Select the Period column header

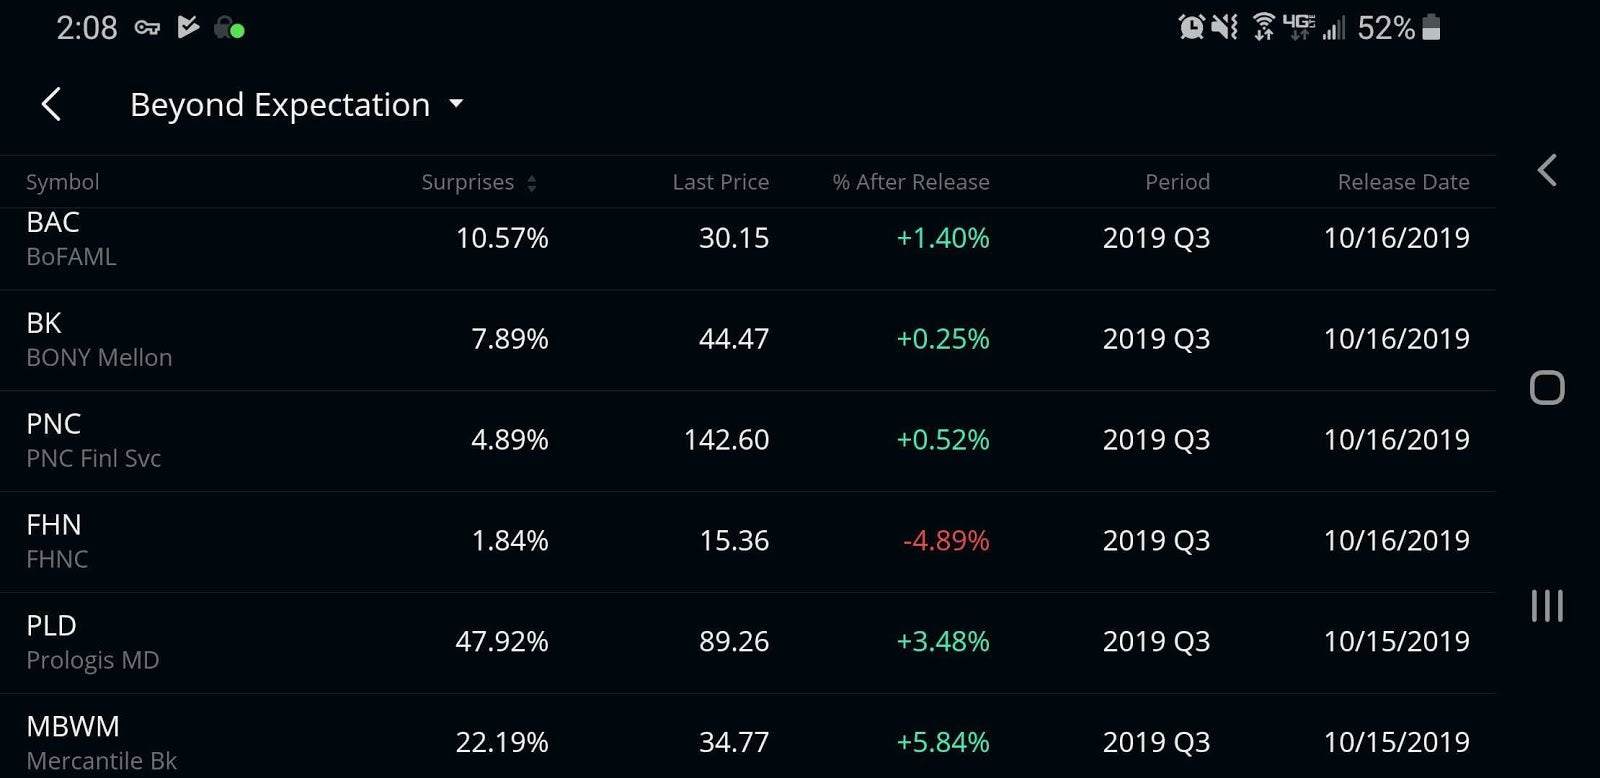pos(1177,182)
